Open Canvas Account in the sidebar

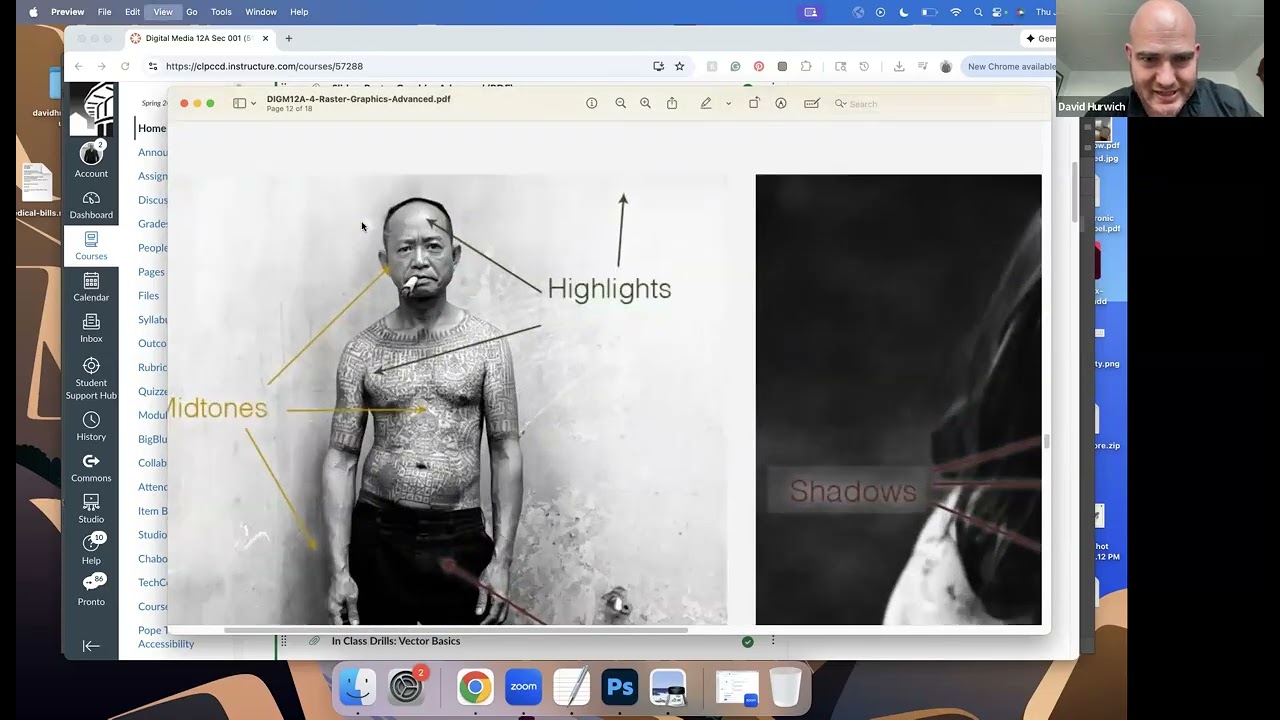pyautogui.click(x=91, y=160)
